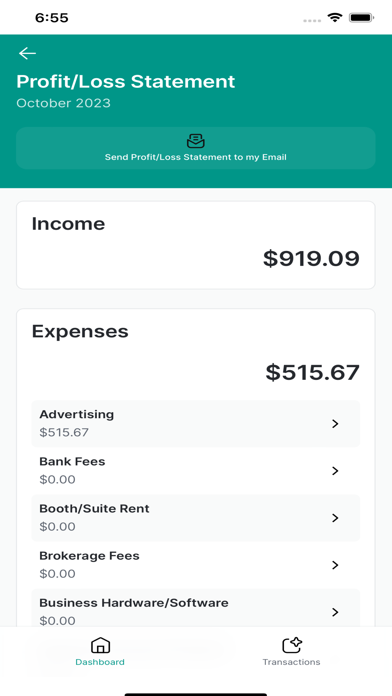Tap the Income $919.09 card

(x=196, y=245)
